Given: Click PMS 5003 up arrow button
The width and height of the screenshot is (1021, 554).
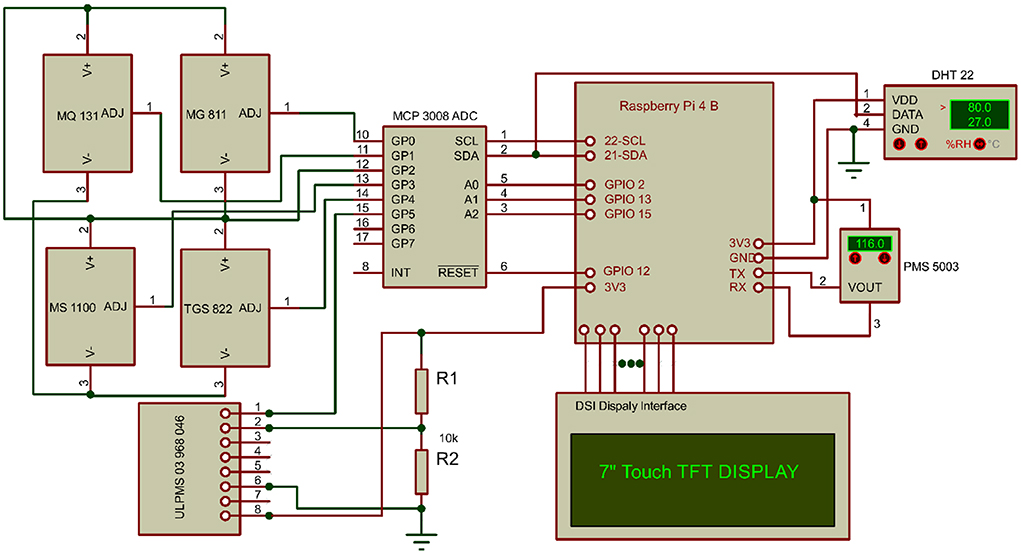Looking at the screenshot, I should tap(856, 258).
